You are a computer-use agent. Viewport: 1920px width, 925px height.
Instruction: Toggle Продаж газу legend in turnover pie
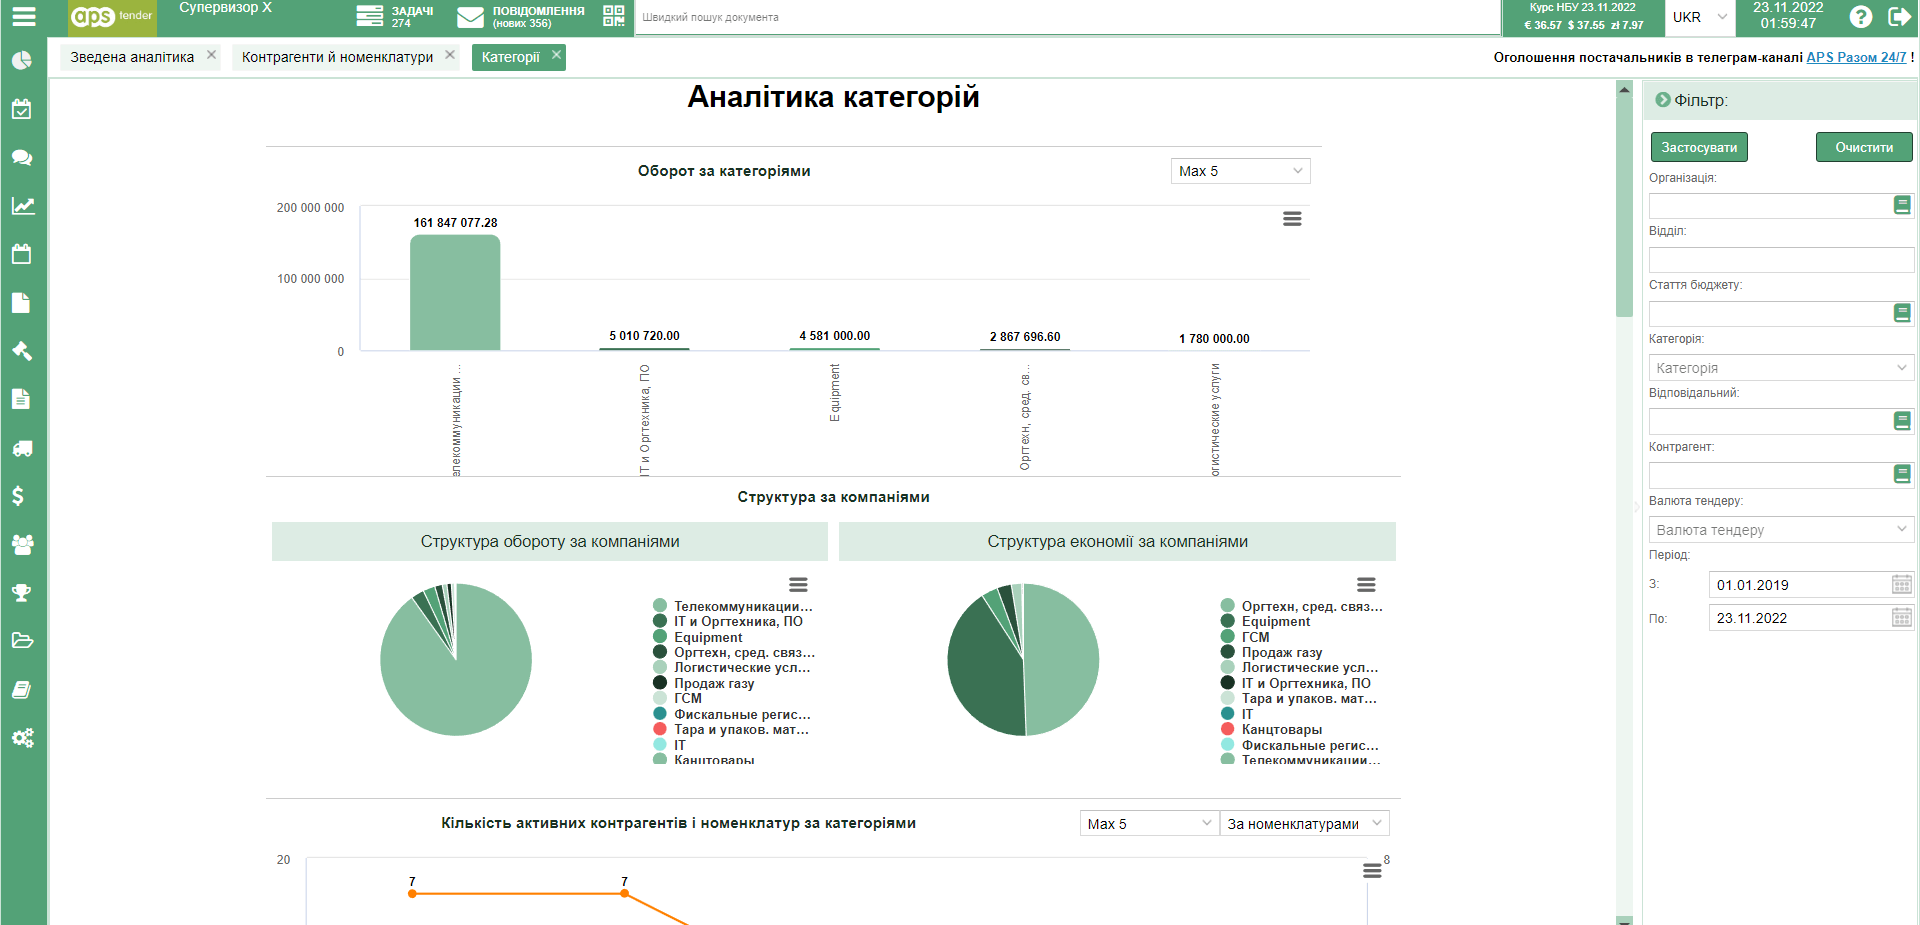704,683
